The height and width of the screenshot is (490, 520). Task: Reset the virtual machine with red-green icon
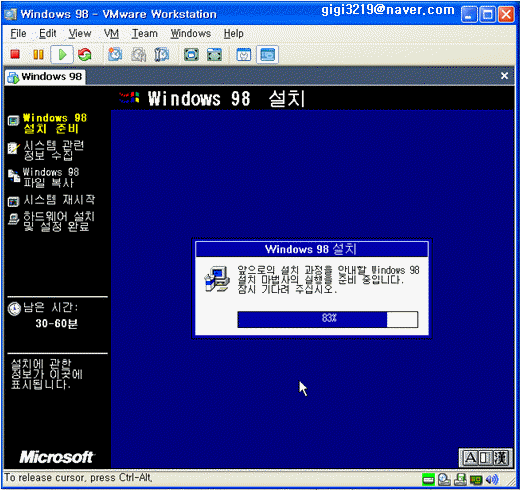pos(85,54)
